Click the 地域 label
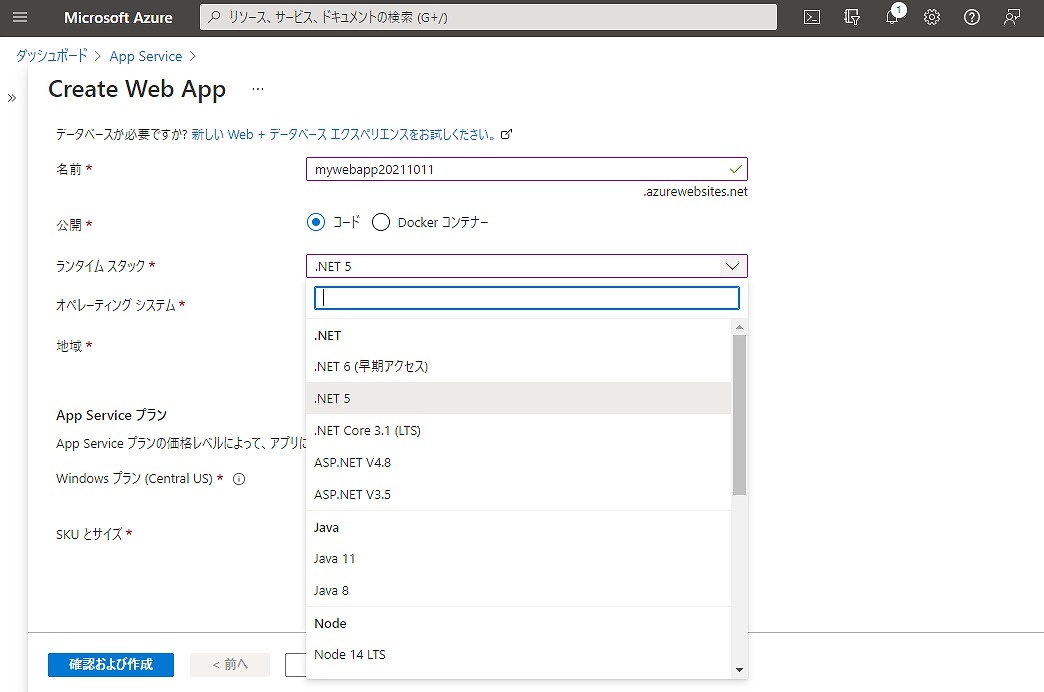 pos(69,346)
